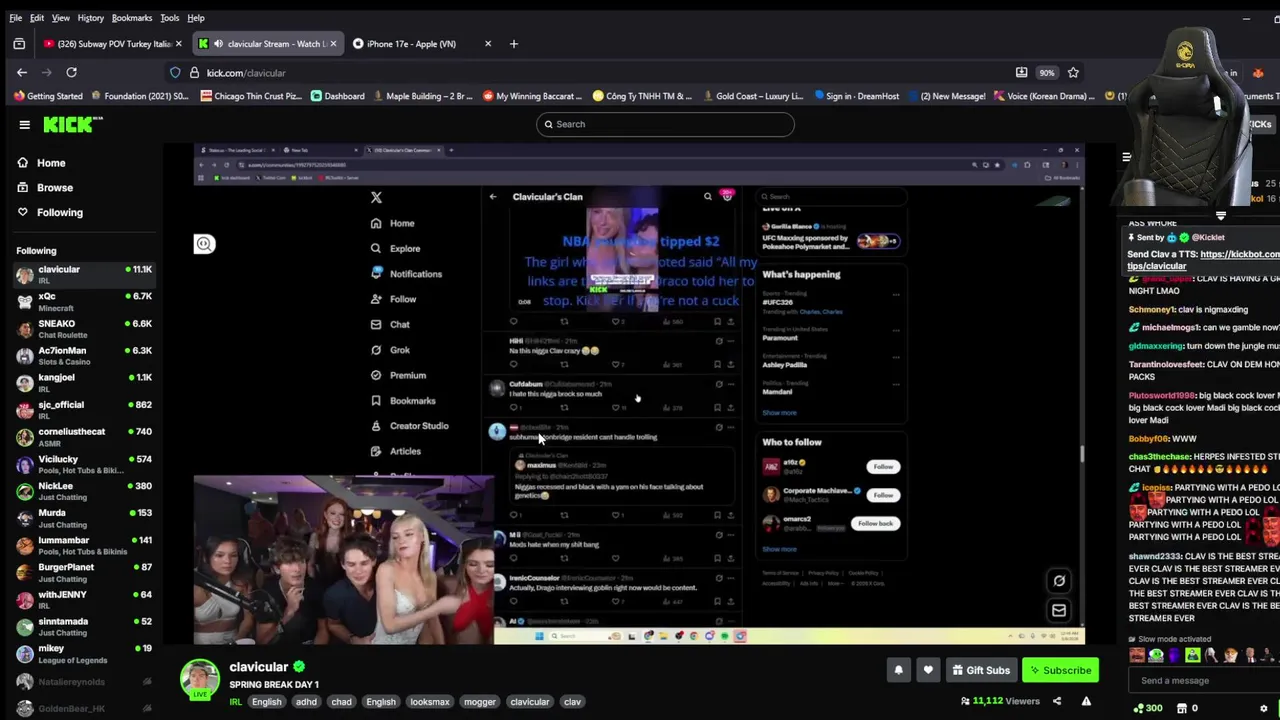Viewport: 1280px width, 720px height.
Task: Open corneliusthecat channel in Following list
Action: pyautogui.click(x=84, y=437)
